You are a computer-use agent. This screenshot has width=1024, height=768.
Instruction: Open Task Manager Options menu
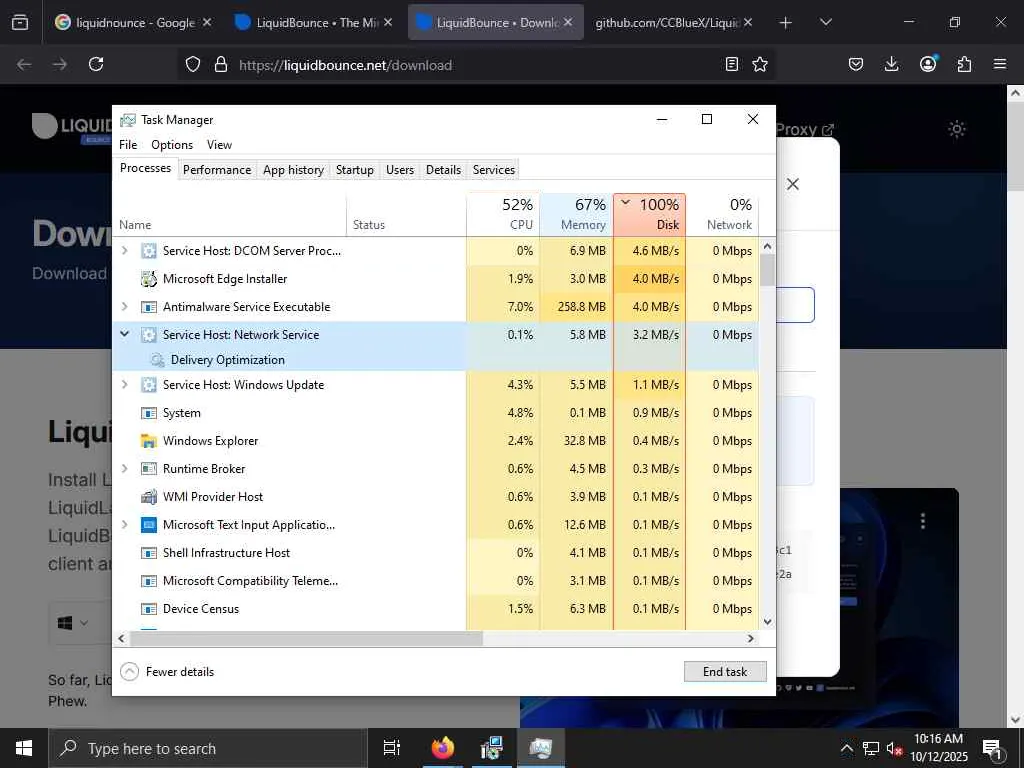[x=172, y=145]
